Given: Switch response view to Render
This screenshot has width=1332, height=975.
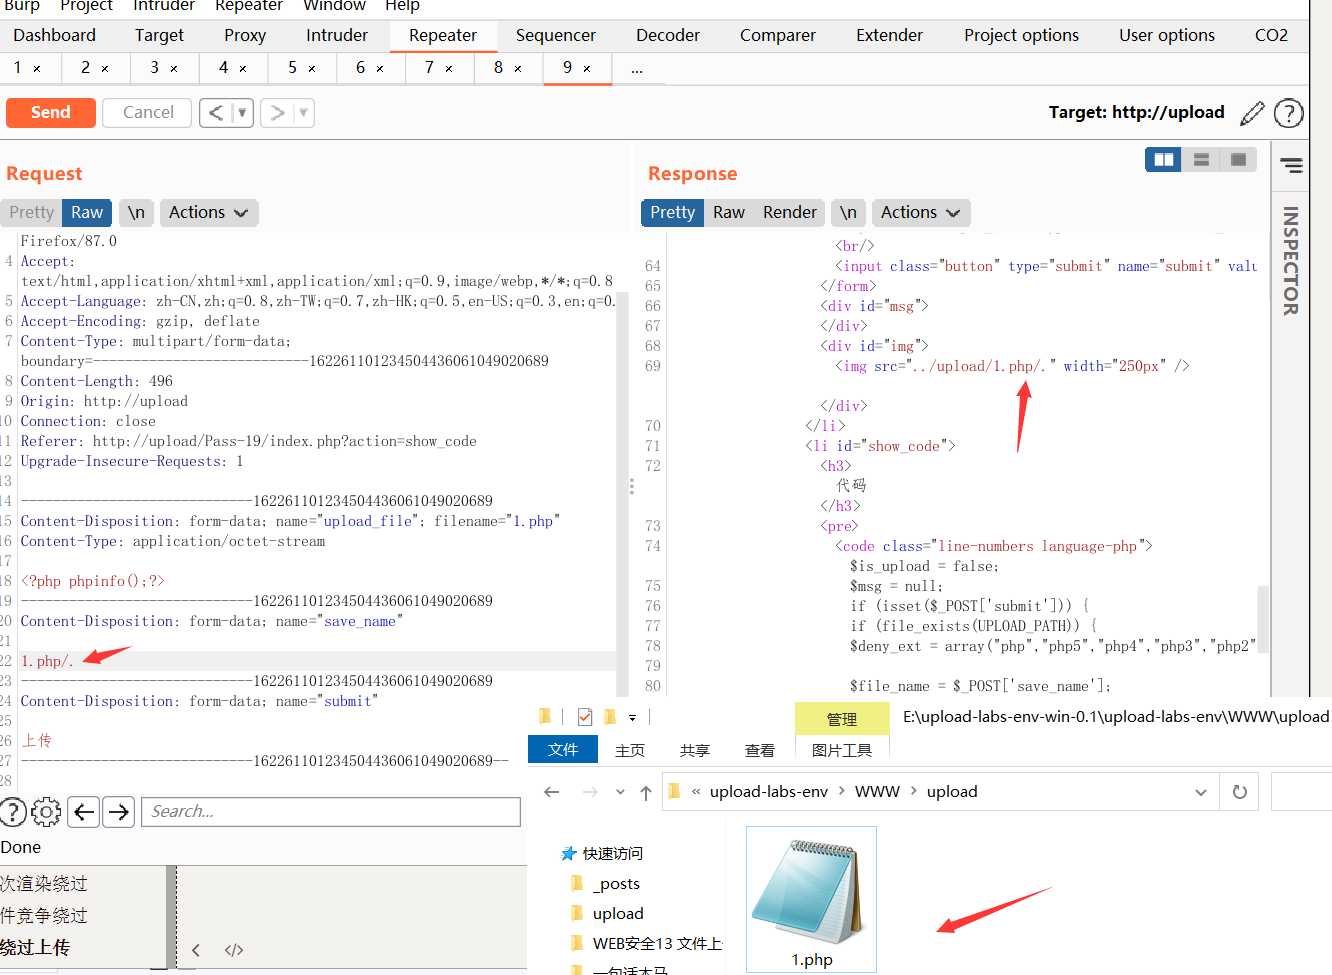Looking at the screenshot, I should [x=790, y=212].
